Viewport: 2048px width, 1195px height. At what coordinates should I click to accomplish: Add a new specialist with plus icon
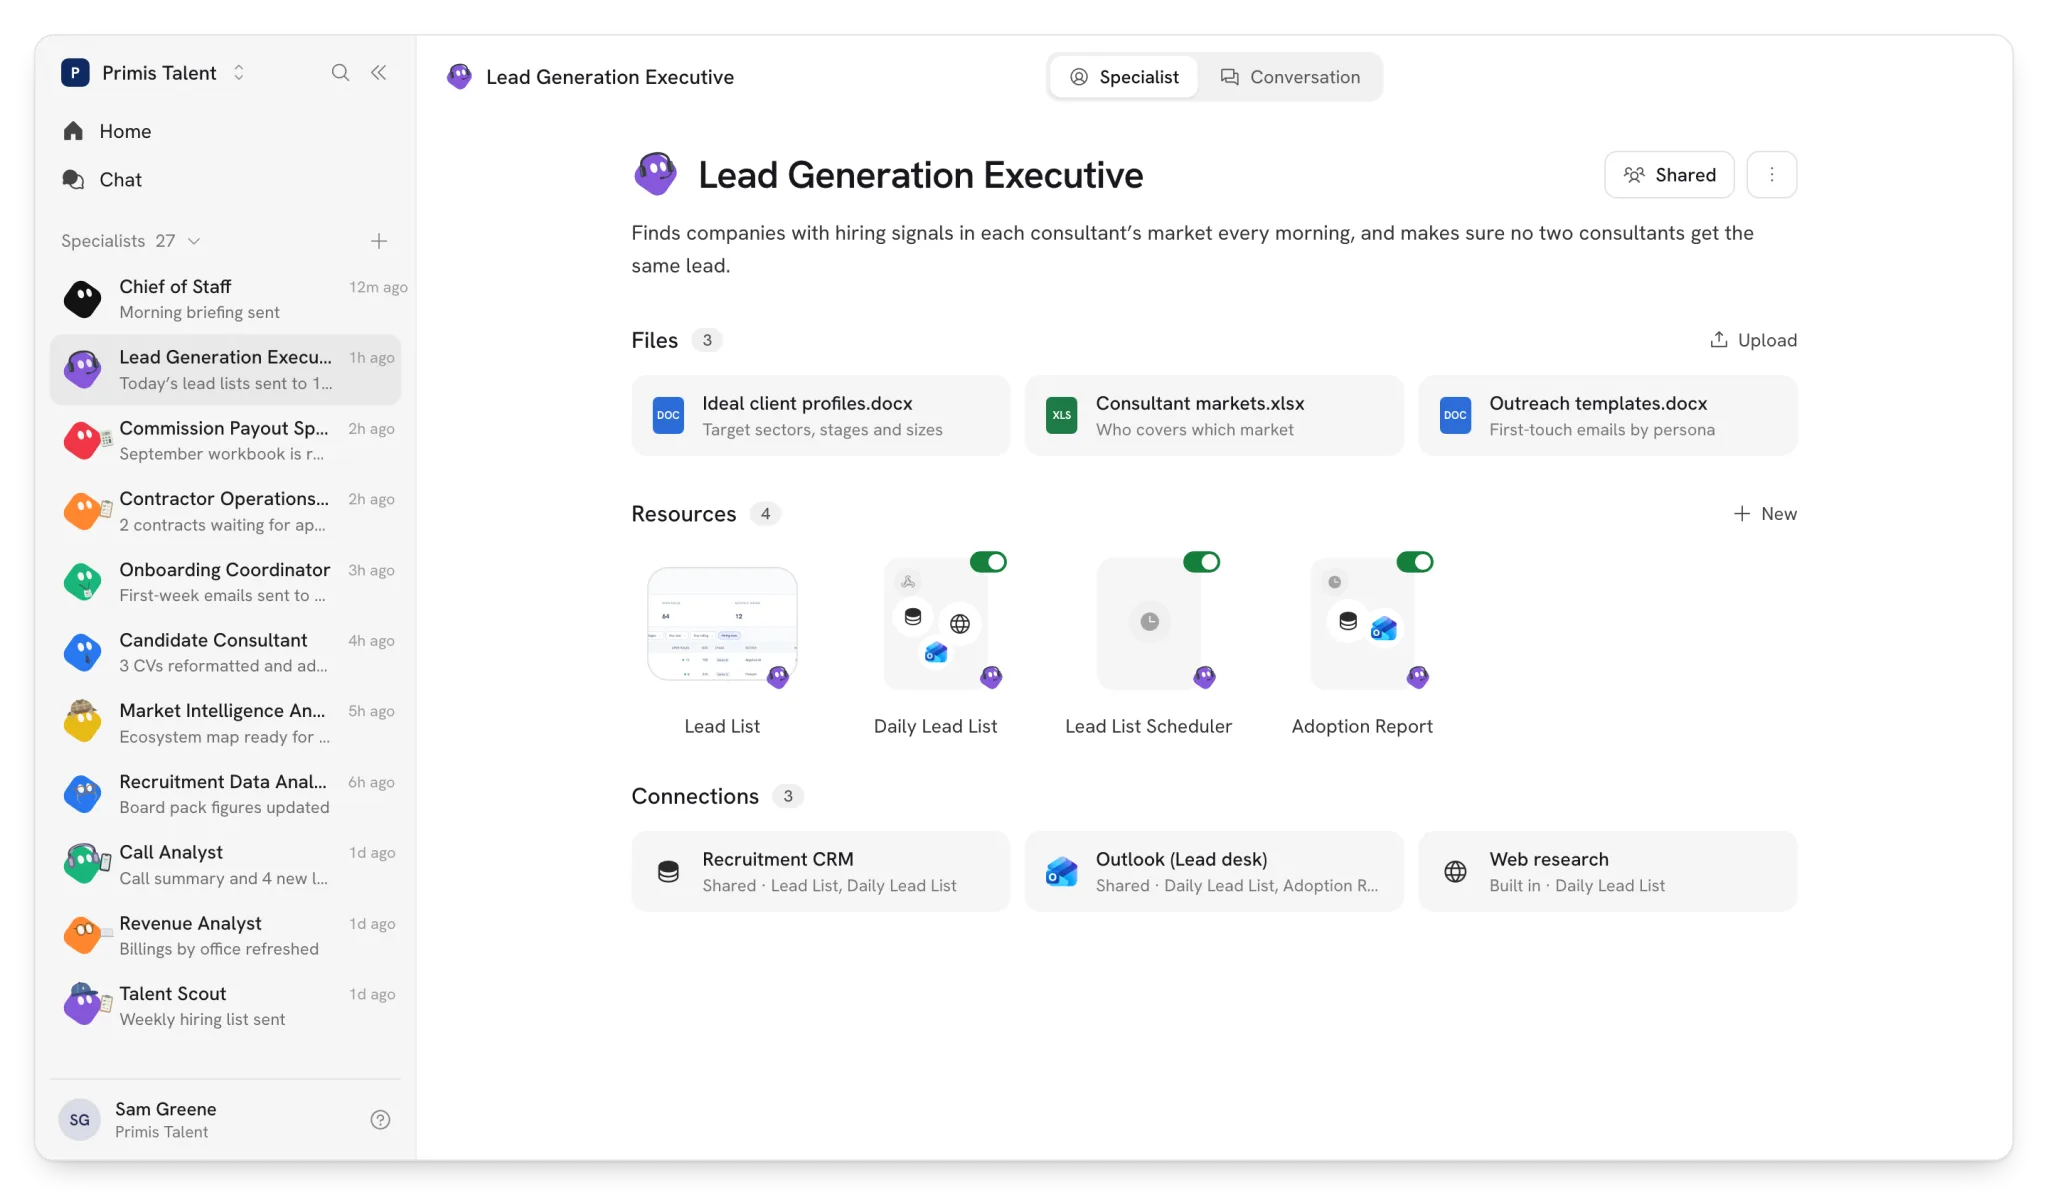coord(379,241)
